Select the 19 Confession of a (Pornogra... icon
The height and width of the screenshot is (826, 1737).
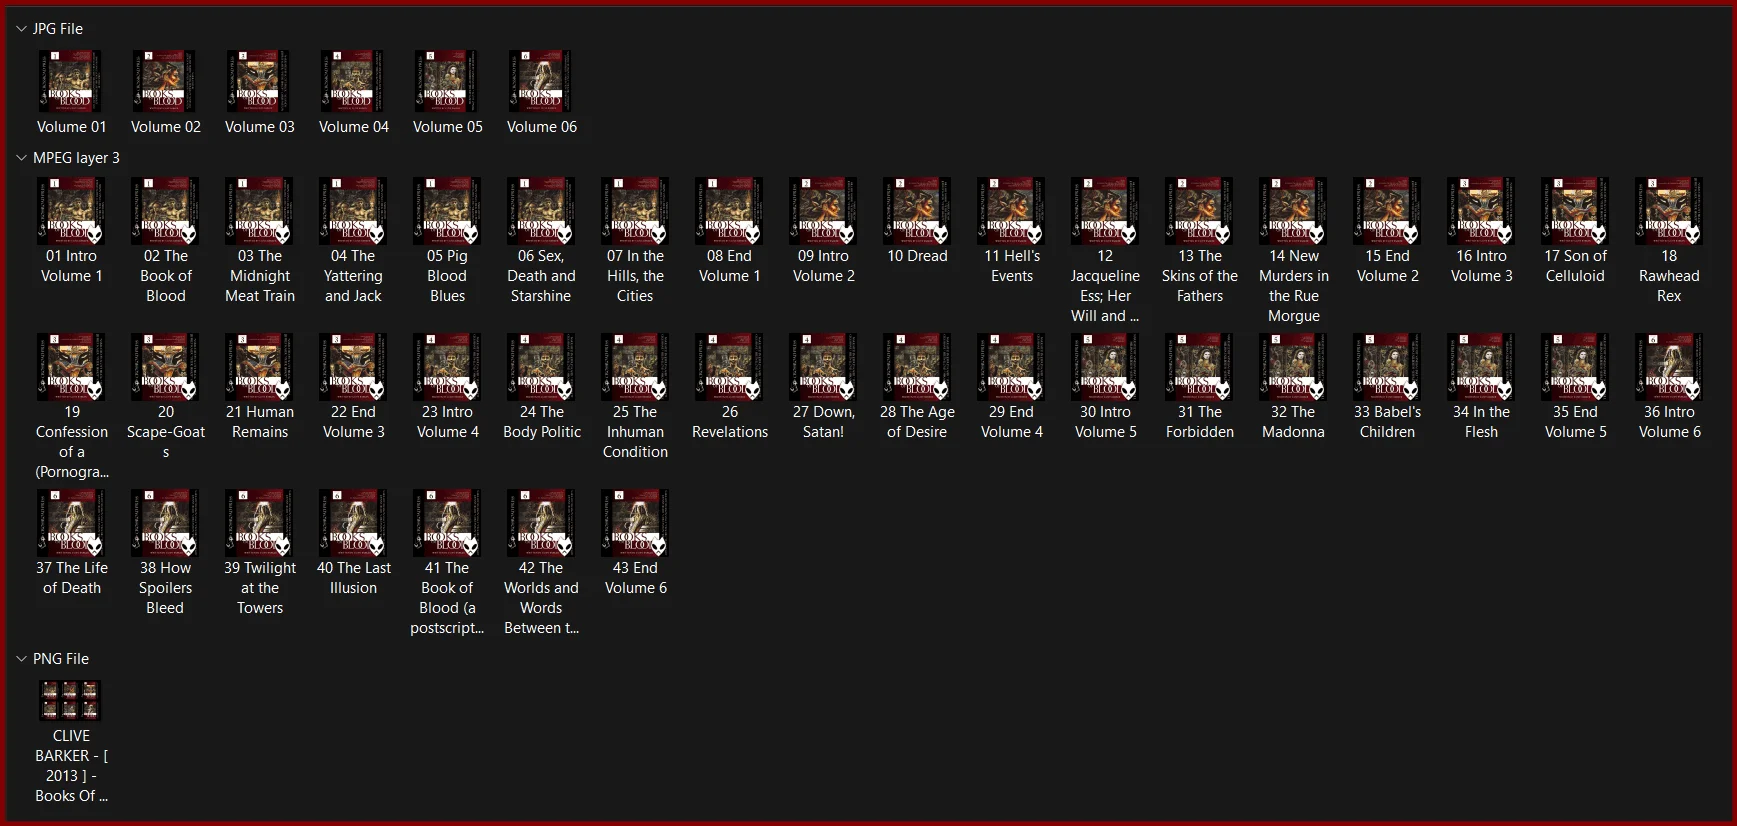[x=71, y=367]
